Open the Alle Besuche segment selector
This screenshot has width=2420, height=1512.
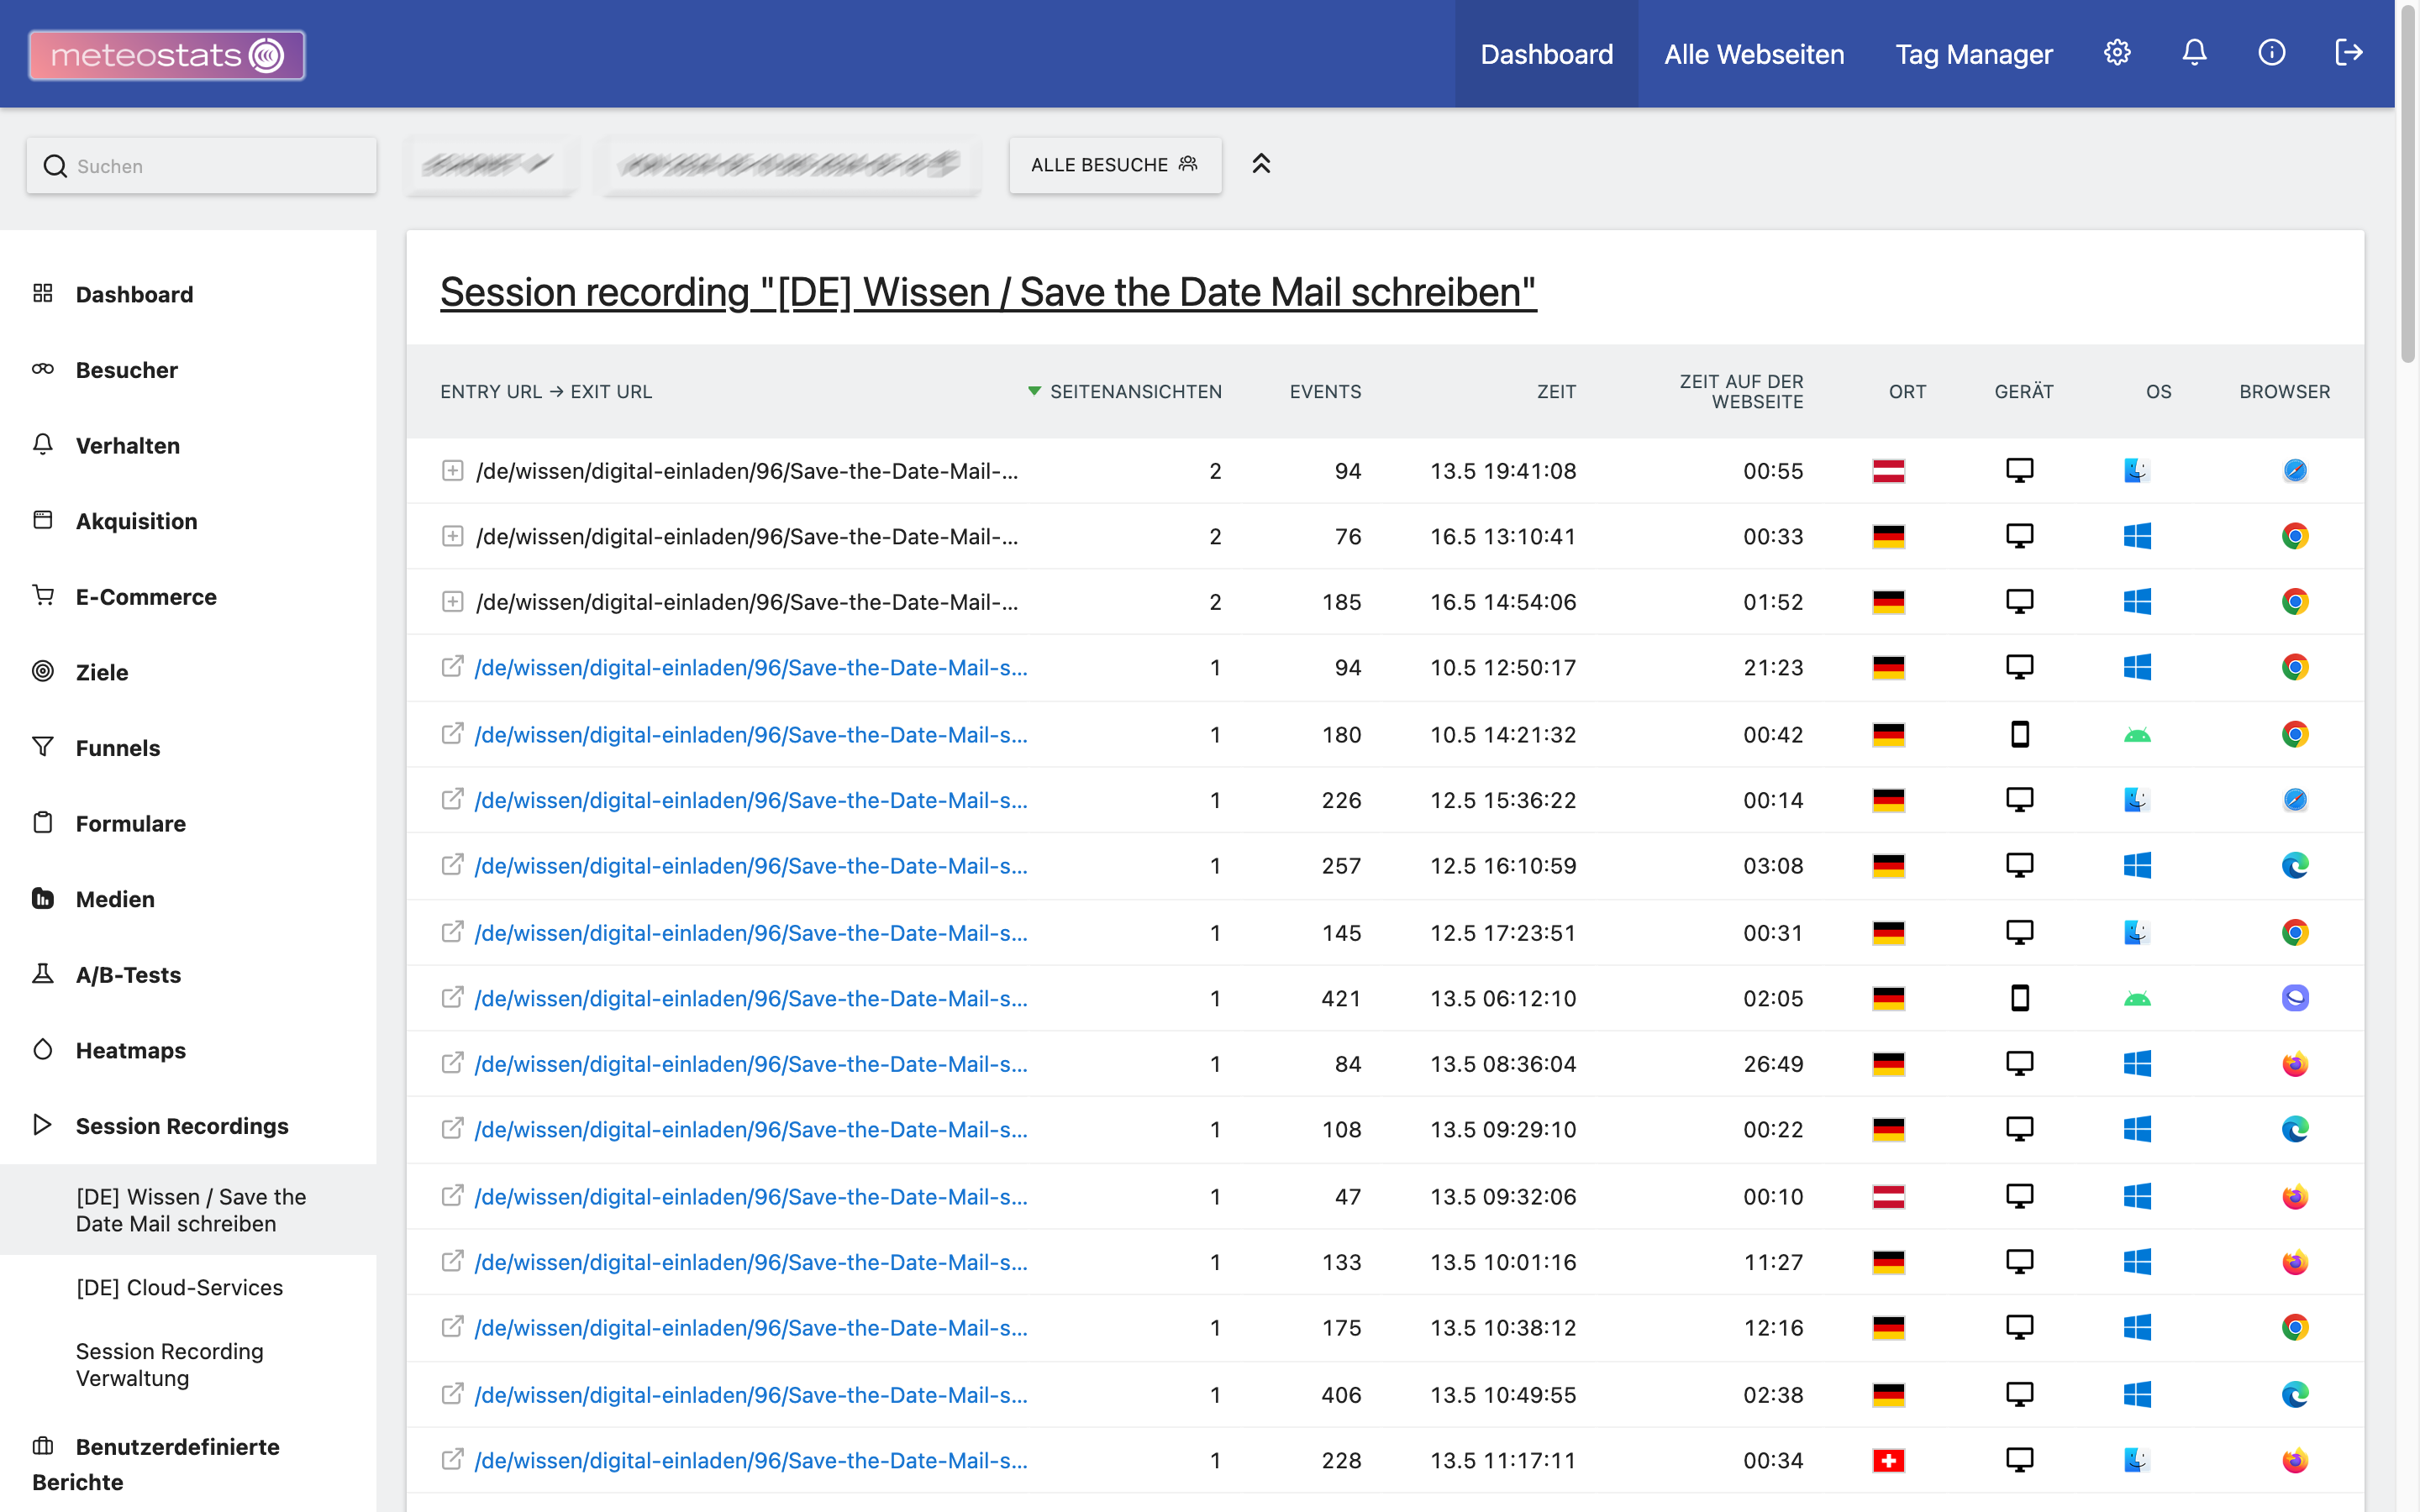1115,165
